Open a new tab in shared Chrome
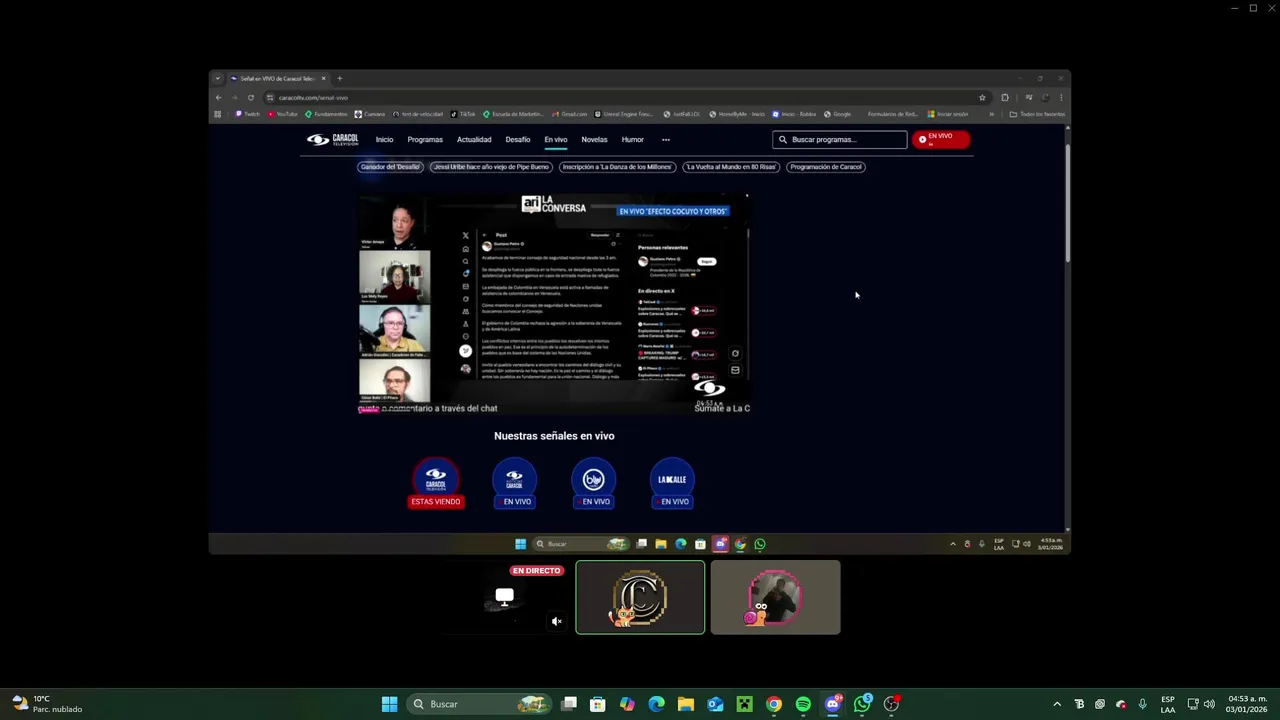 point(339,78)
